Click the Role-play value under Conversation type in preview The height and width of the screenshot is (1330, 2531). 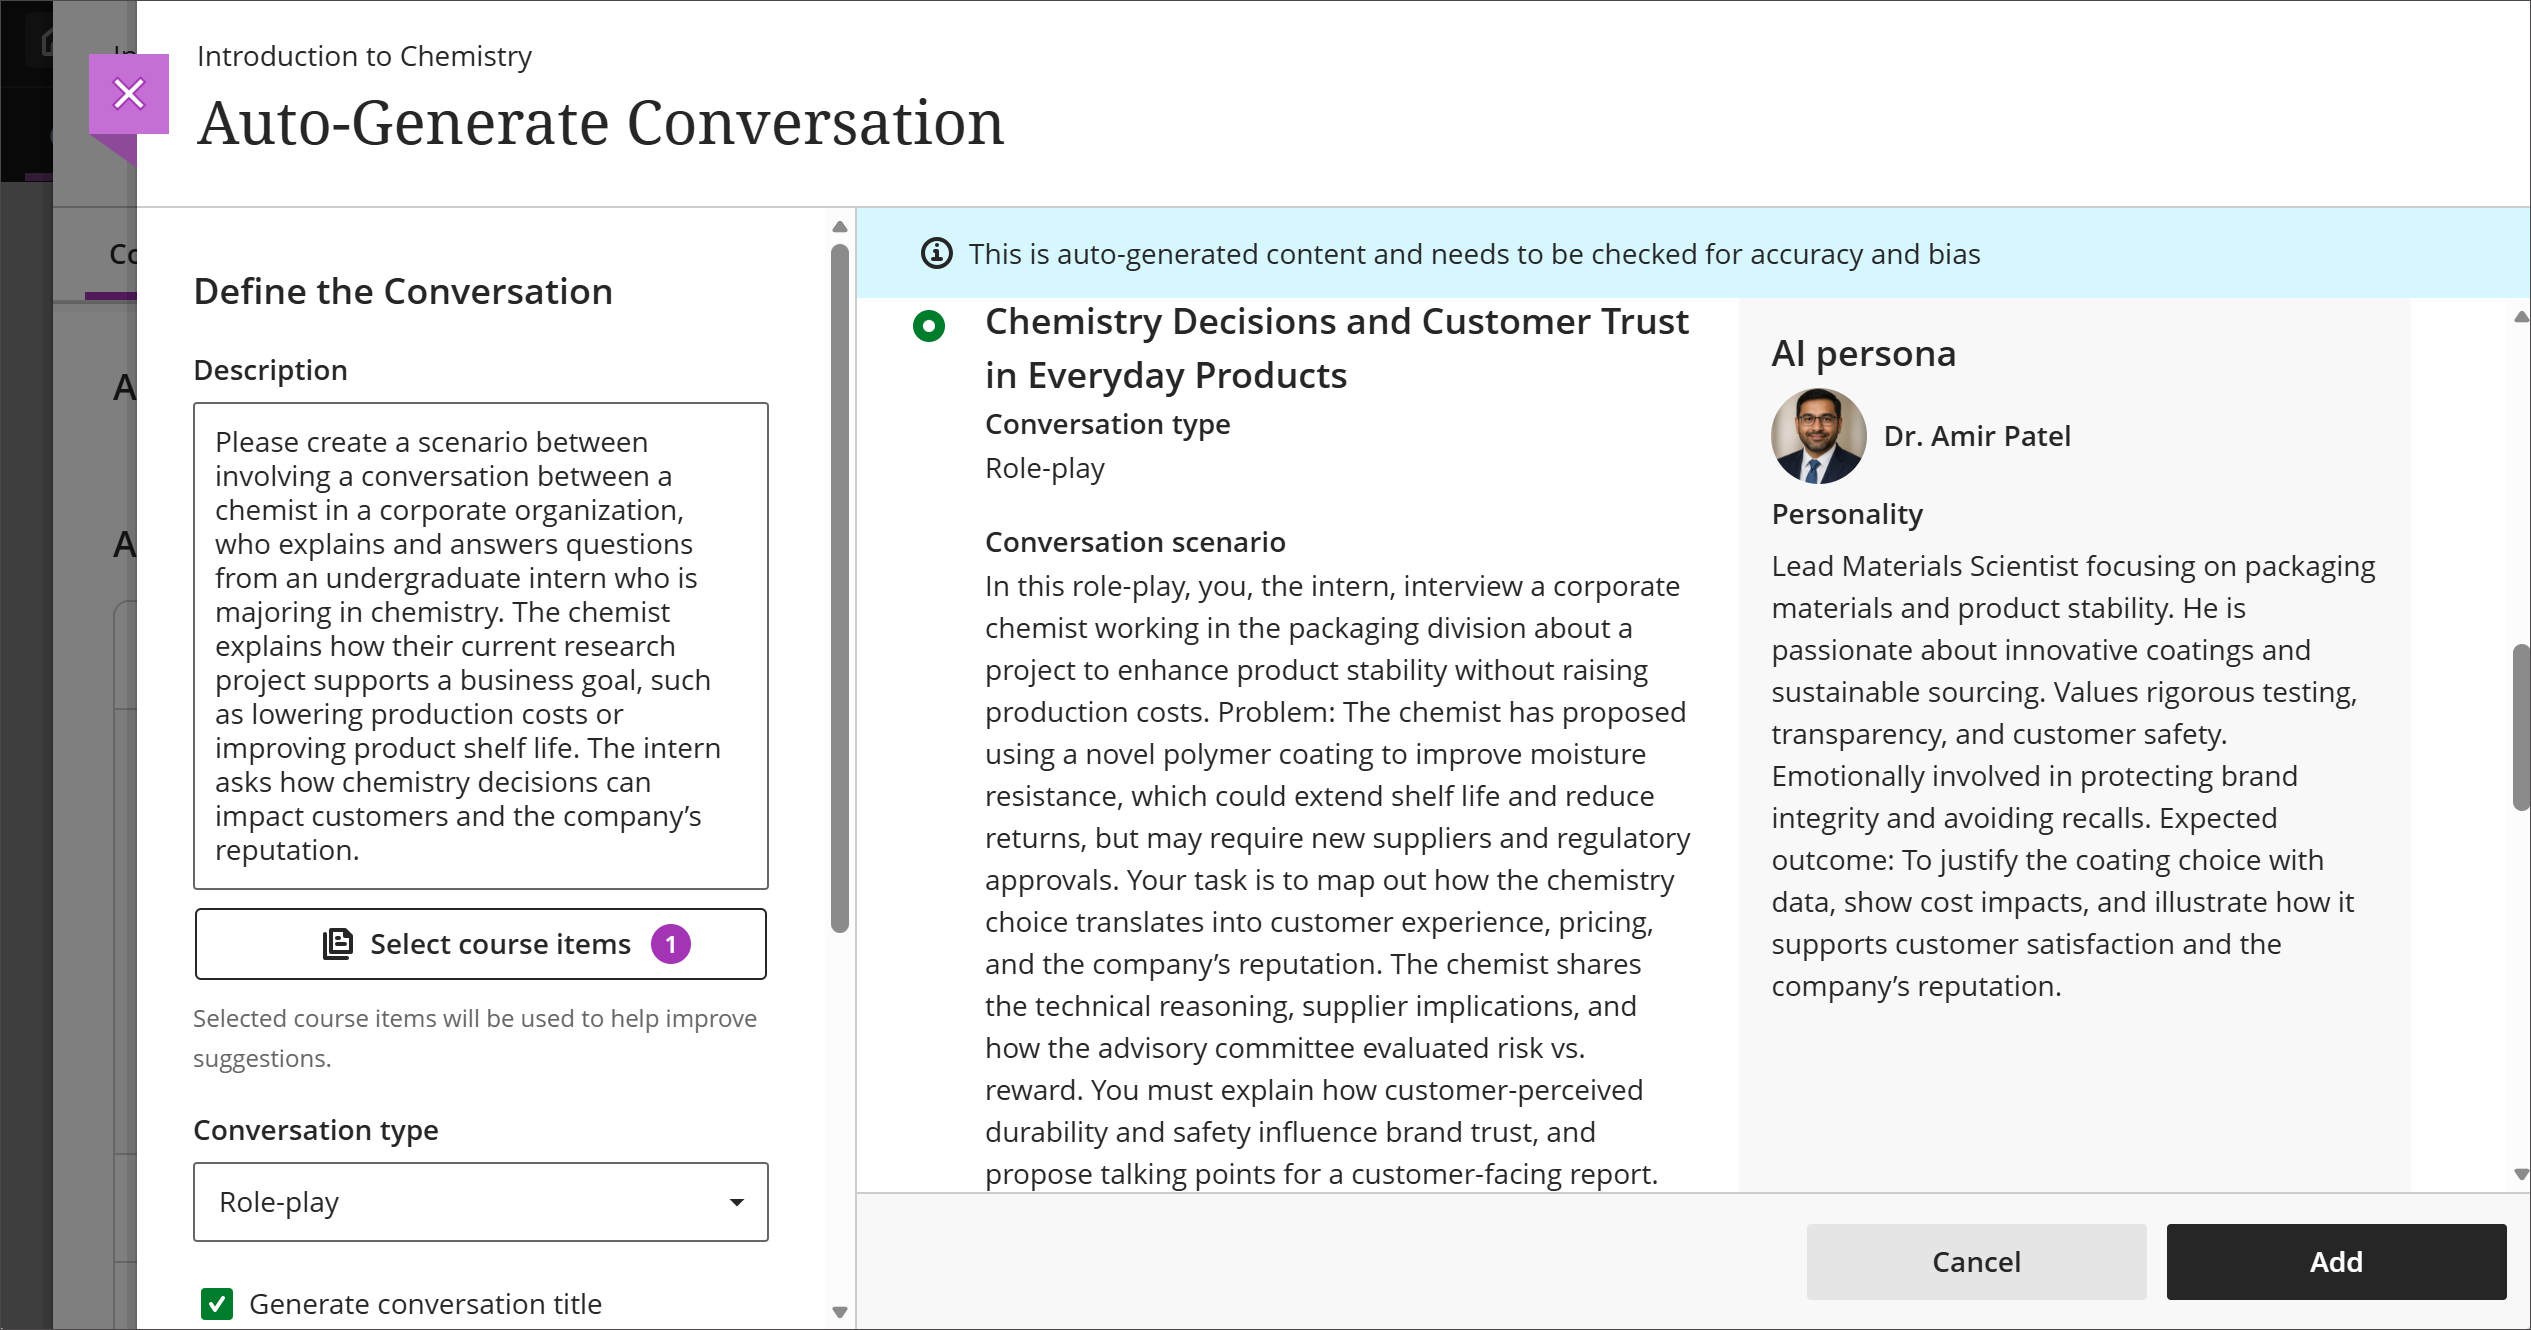point(1045,468)
